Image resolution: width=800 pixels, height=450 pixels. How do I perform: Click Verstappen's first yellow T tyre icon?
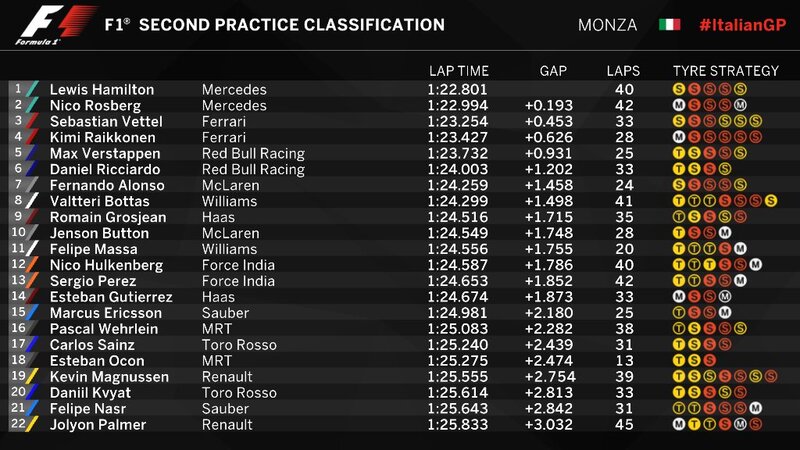[679, 153]
